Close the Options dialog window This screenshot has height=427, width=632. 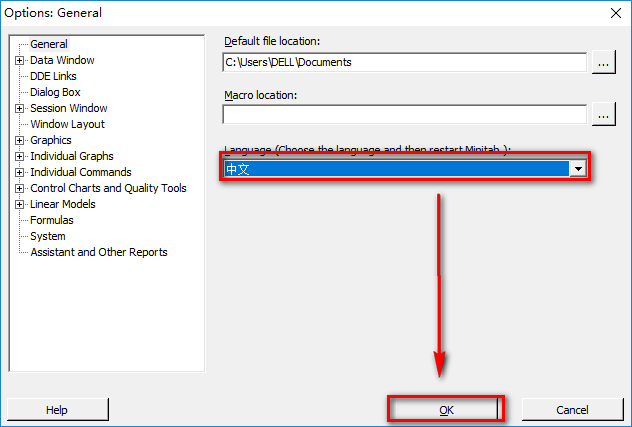click(612, 13)
